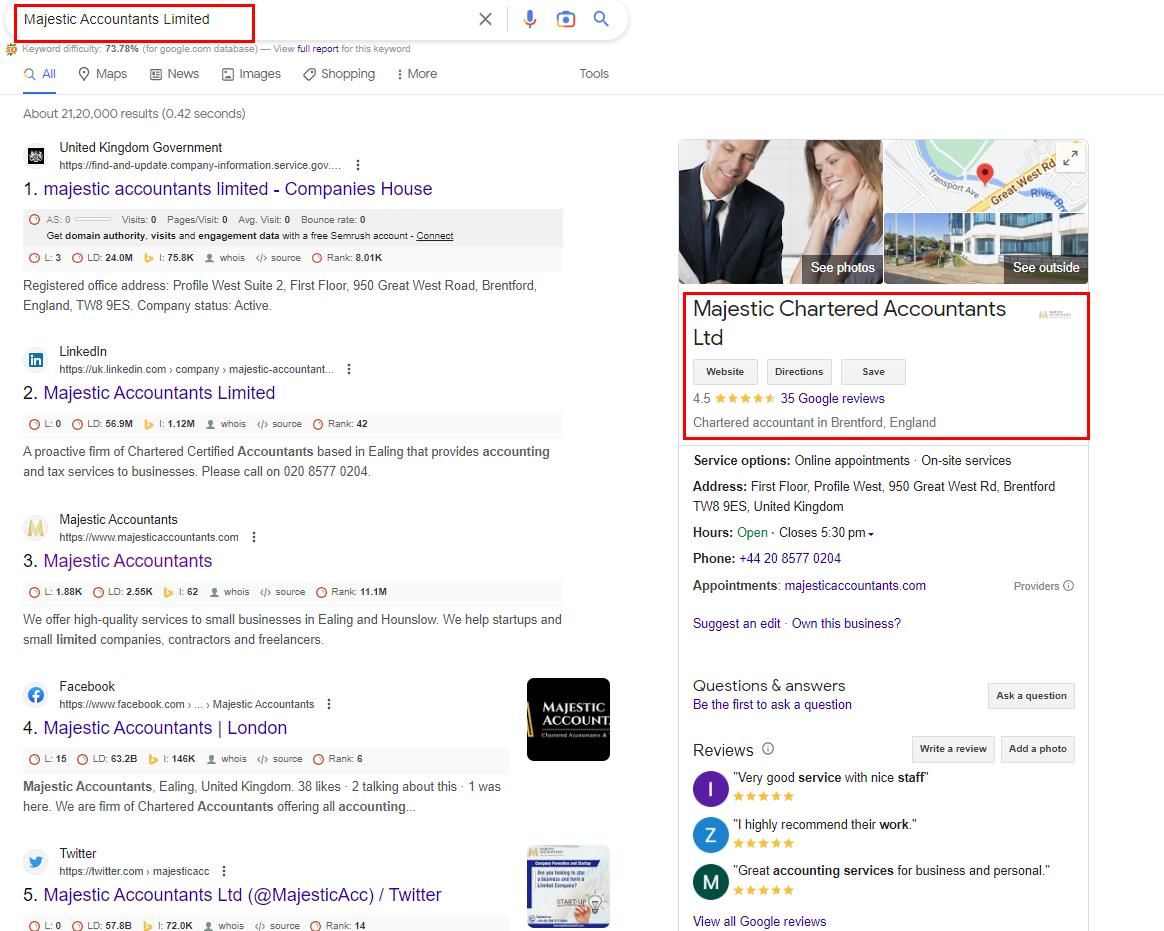1164x931 pixels.
Task: Open options menu for Facebook result
Action: [329, 704]
